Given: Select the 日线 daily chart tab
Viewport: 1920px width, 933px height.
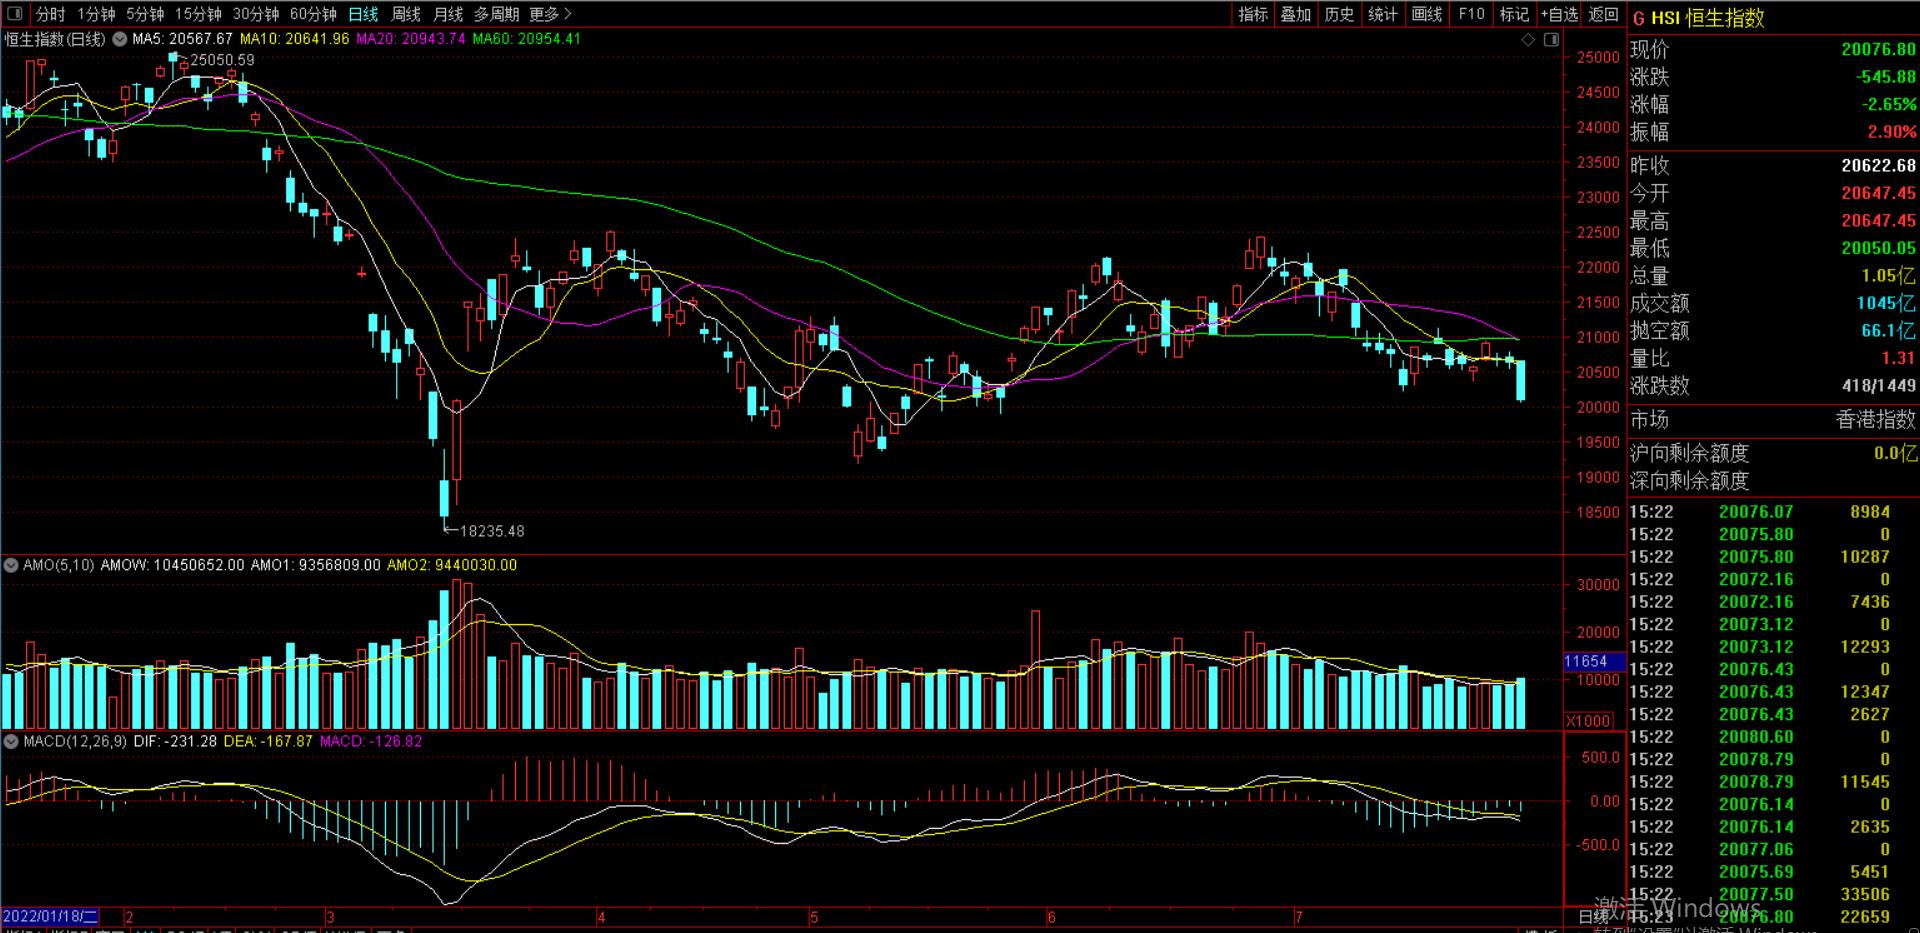Looking at the screenshot, I should (x=363, y=14).
